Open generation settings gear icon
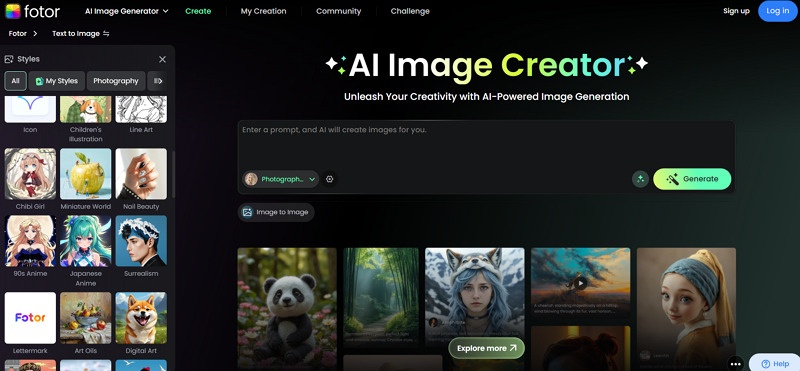Image resolution: width=800 pixels, height=371 pixels. click(x=330, y=179)
